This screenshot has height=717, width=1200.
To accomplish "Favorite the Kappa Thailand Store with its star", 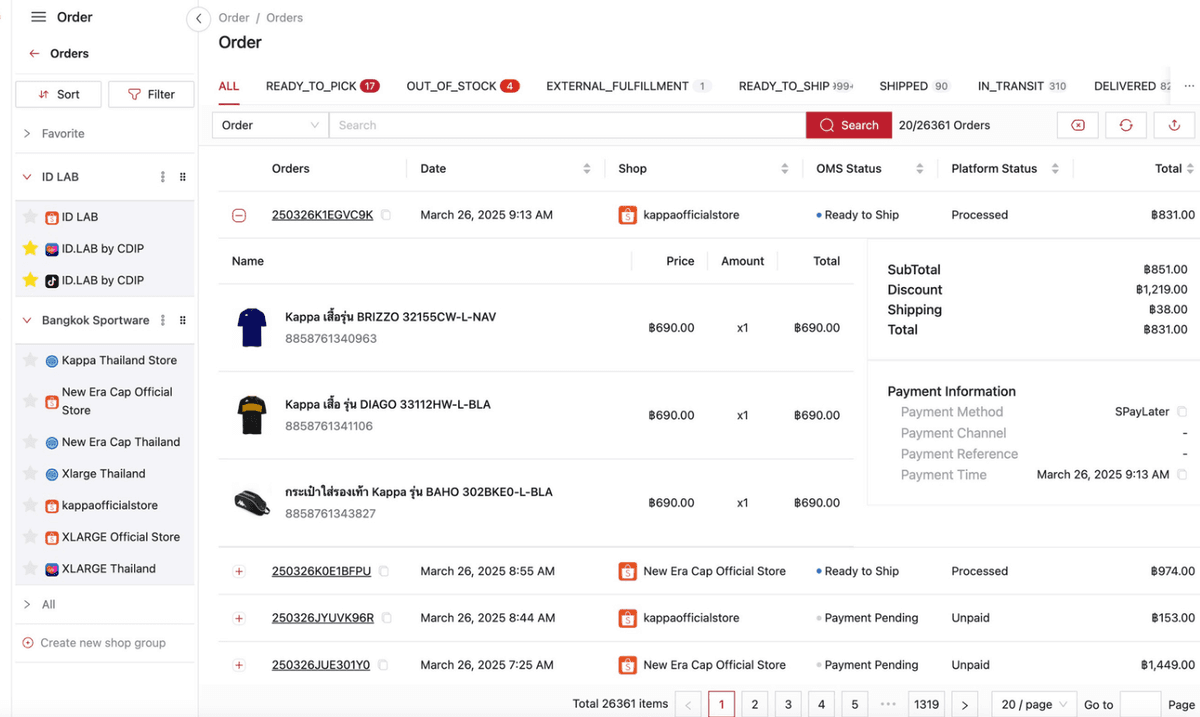I will tap(33, 359).
